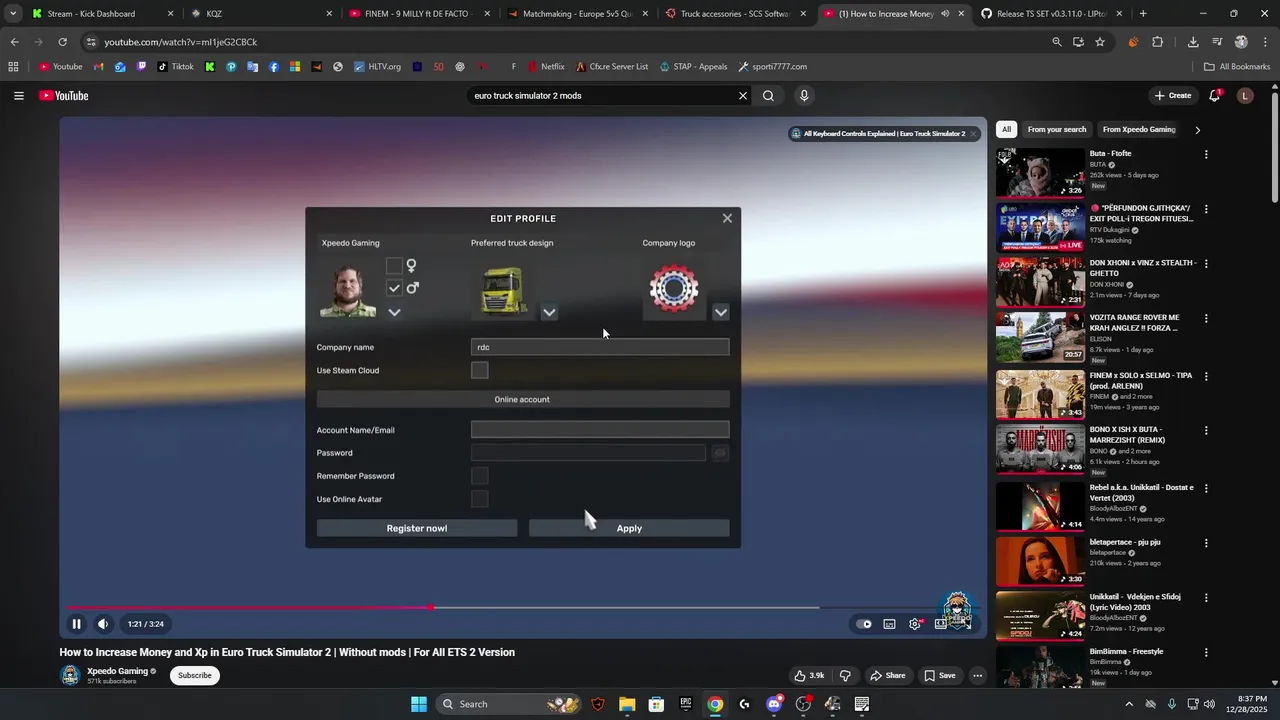This screenshot has width=1280, height=720.
Task: Switch to the KQZ tab
Action: (260, 14)
